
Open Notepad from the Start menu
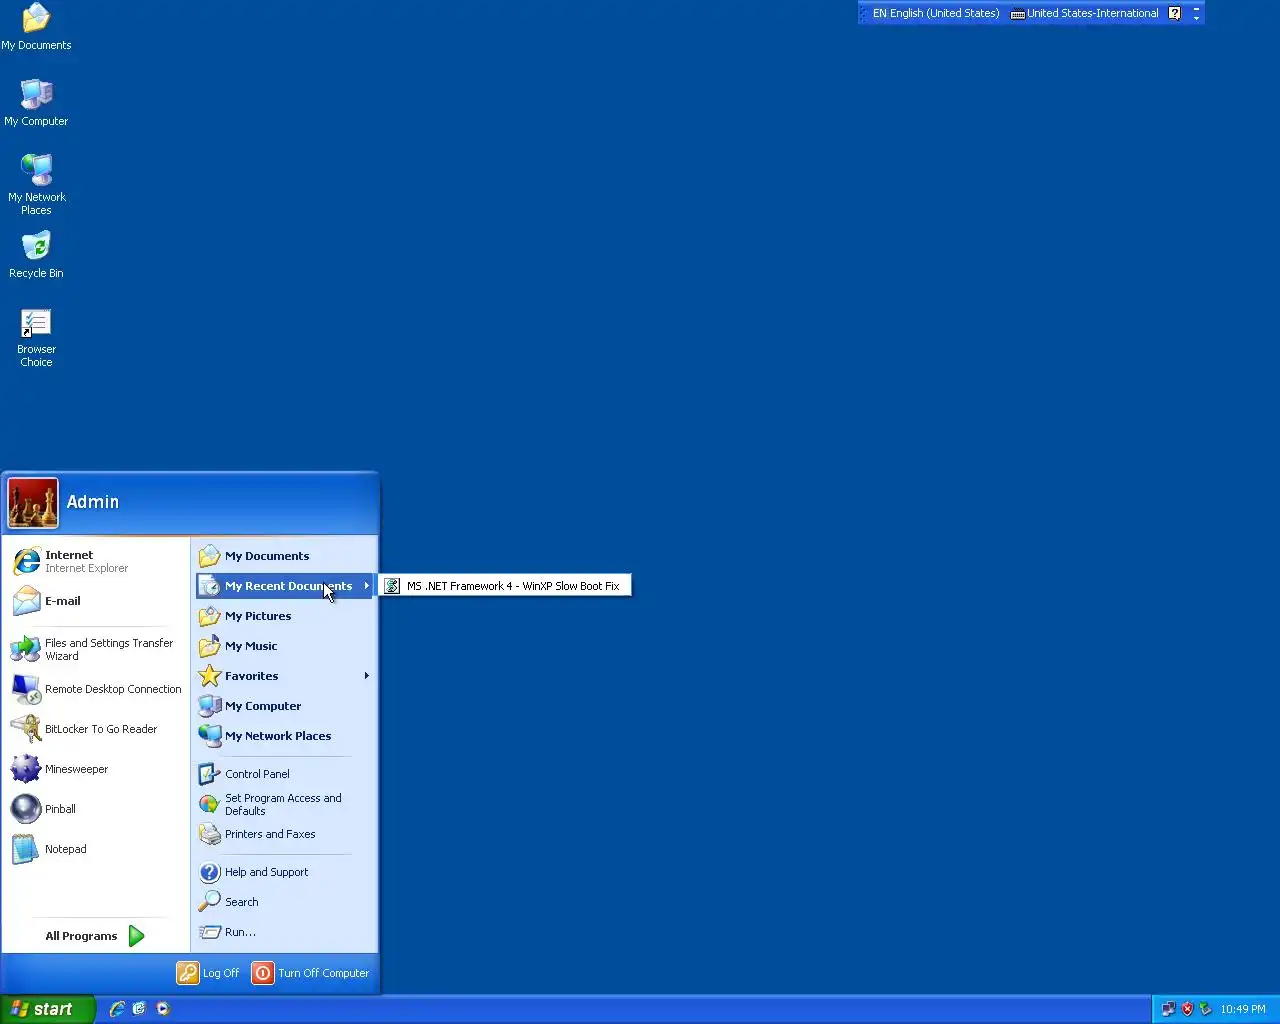tap(97, 849)
